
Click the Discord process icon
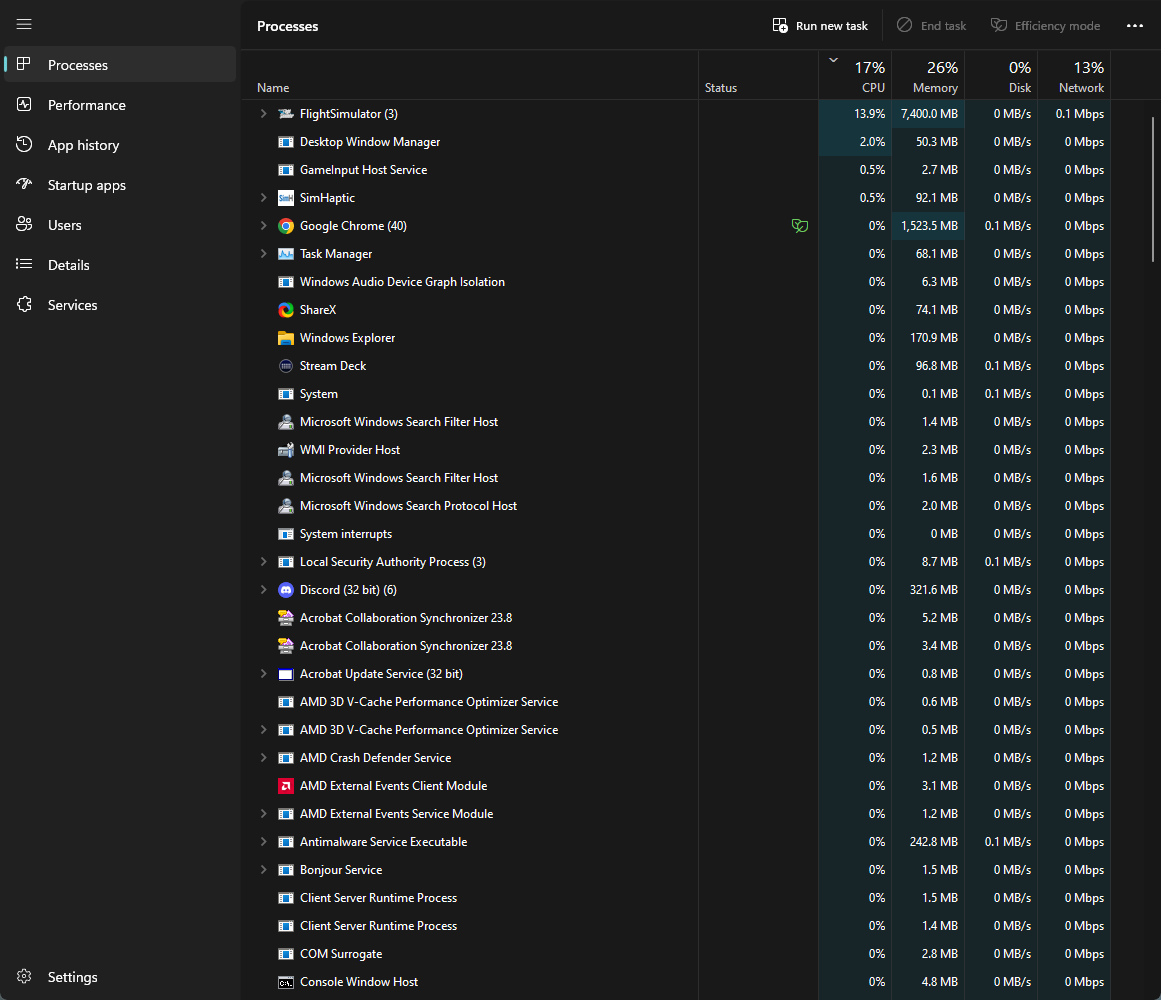point(286,590)
